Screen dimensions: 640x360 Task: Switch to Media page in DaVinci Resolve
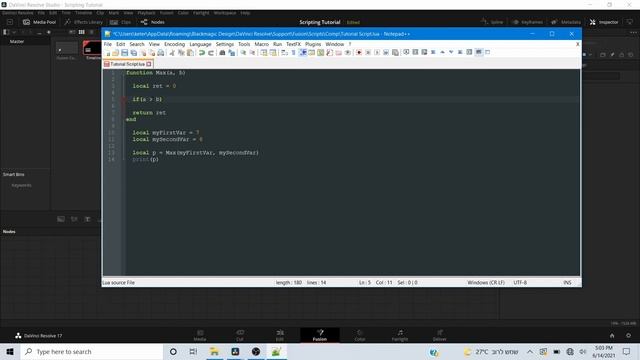[x=200, y=335]
